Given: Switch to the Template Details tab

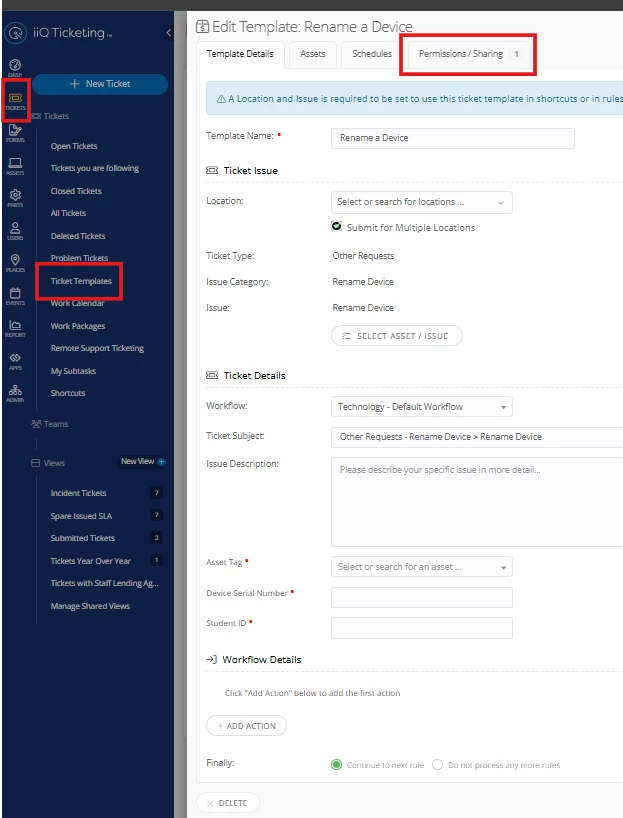Looking at the screenshot, I should tap(240, 54).
